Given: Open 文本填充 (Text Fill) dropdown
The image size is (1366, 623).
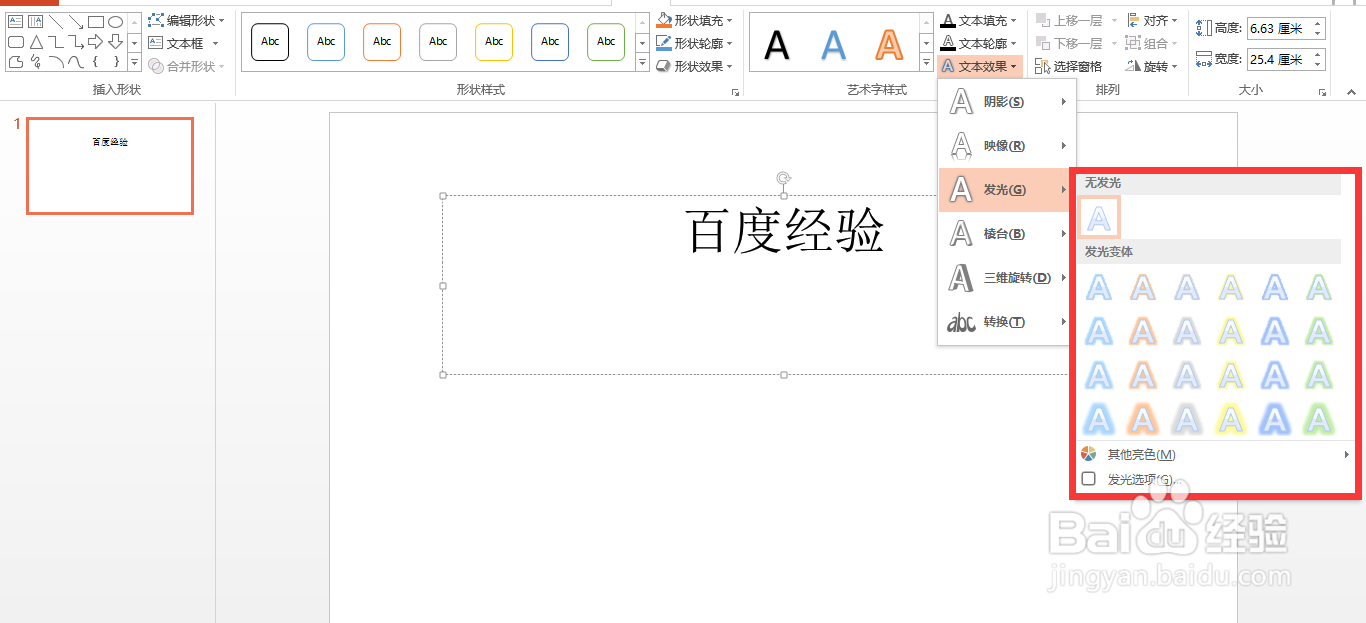Looking at the screenshot, I should [x=979, y=20].
